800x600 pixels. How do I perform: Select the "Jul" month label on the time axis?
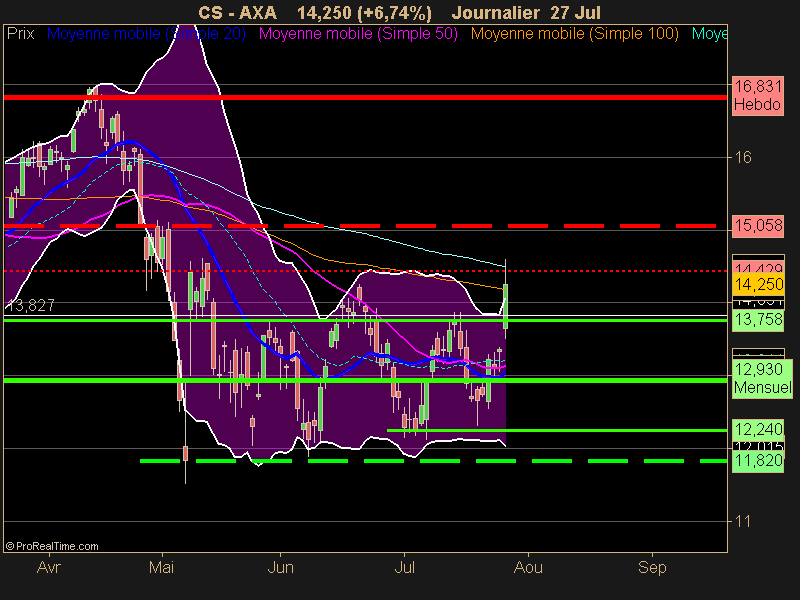point(404,567)
